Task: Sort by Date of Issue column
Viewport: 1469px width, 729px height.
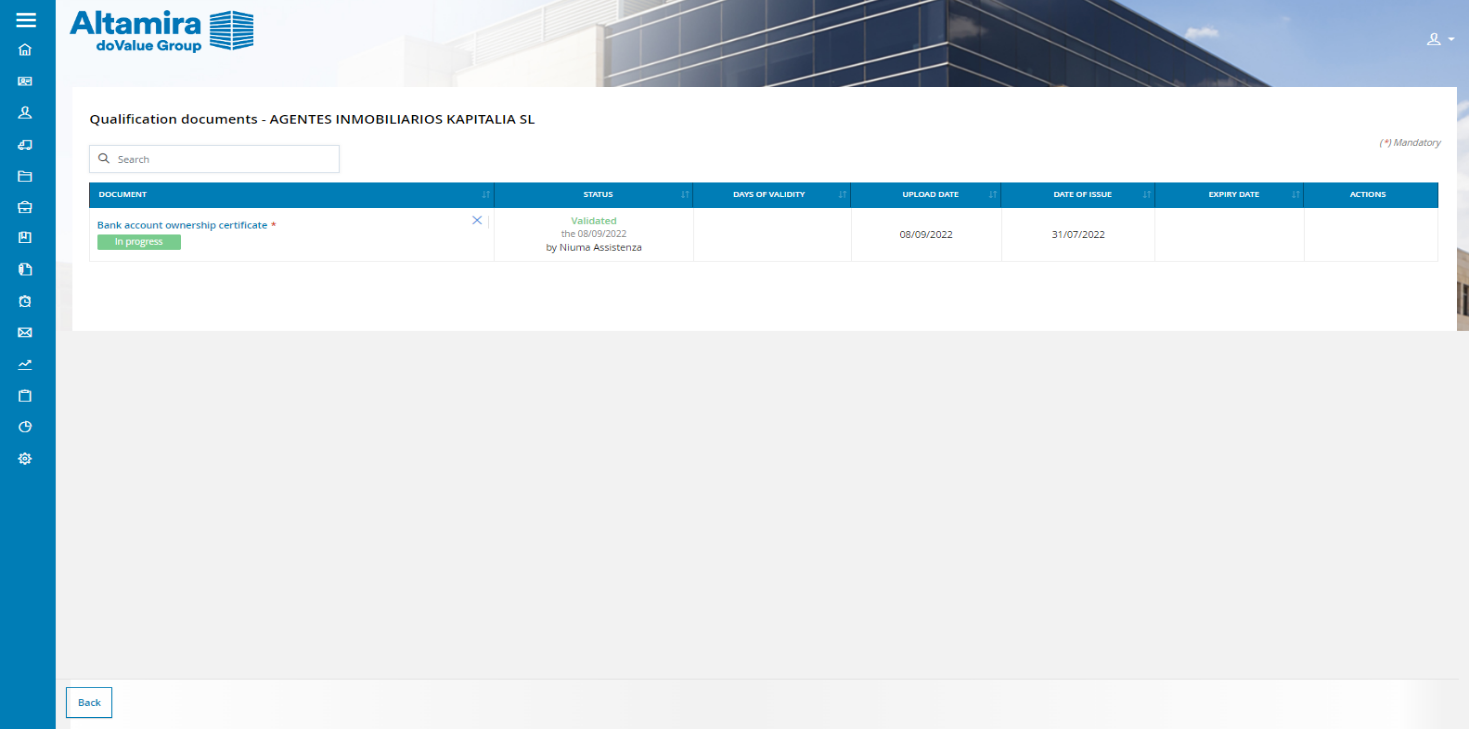Action: click(x=1078, y=195)
